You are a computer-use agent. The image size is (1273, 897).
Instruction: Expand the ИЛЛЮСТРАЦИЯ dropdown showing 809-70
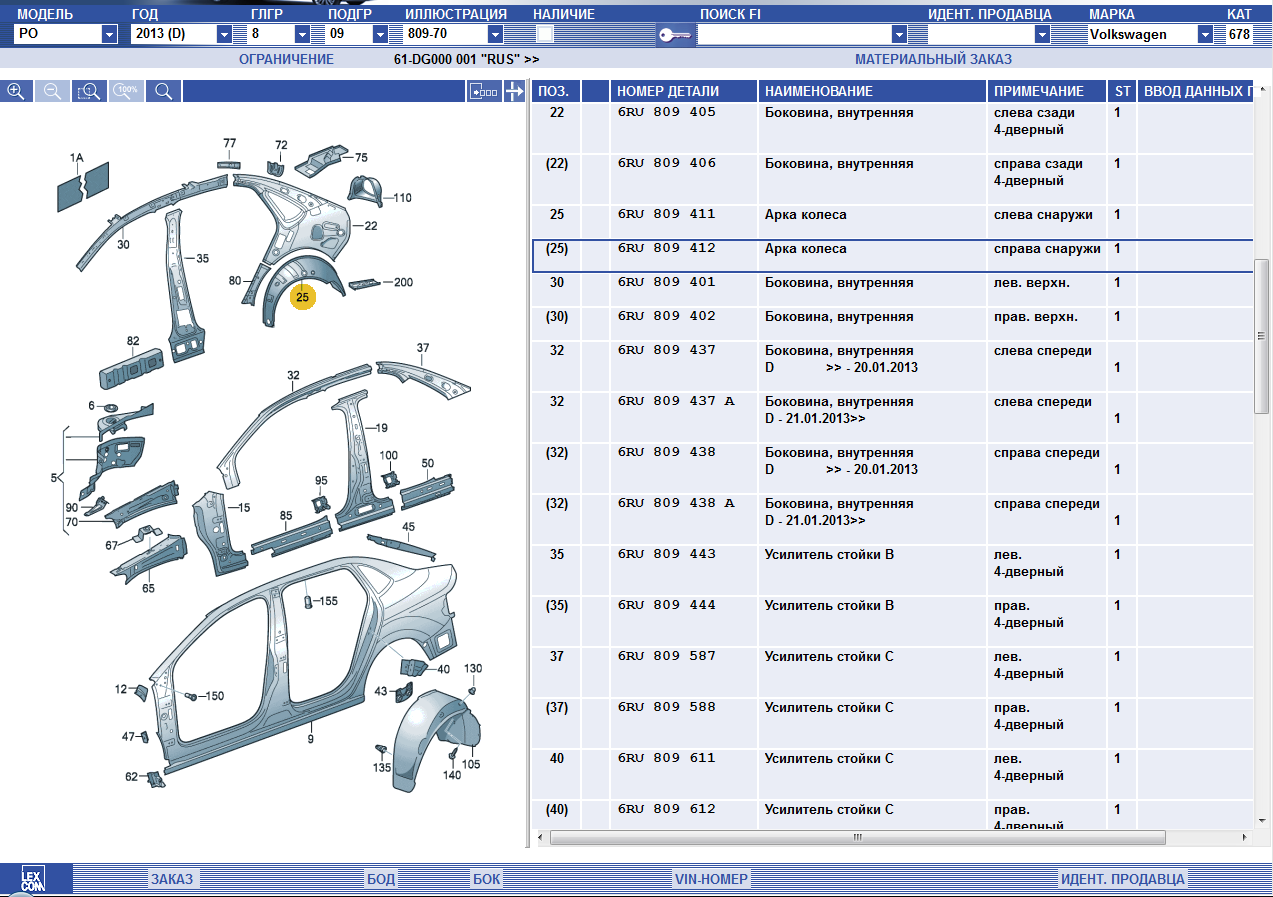[494, 34]
